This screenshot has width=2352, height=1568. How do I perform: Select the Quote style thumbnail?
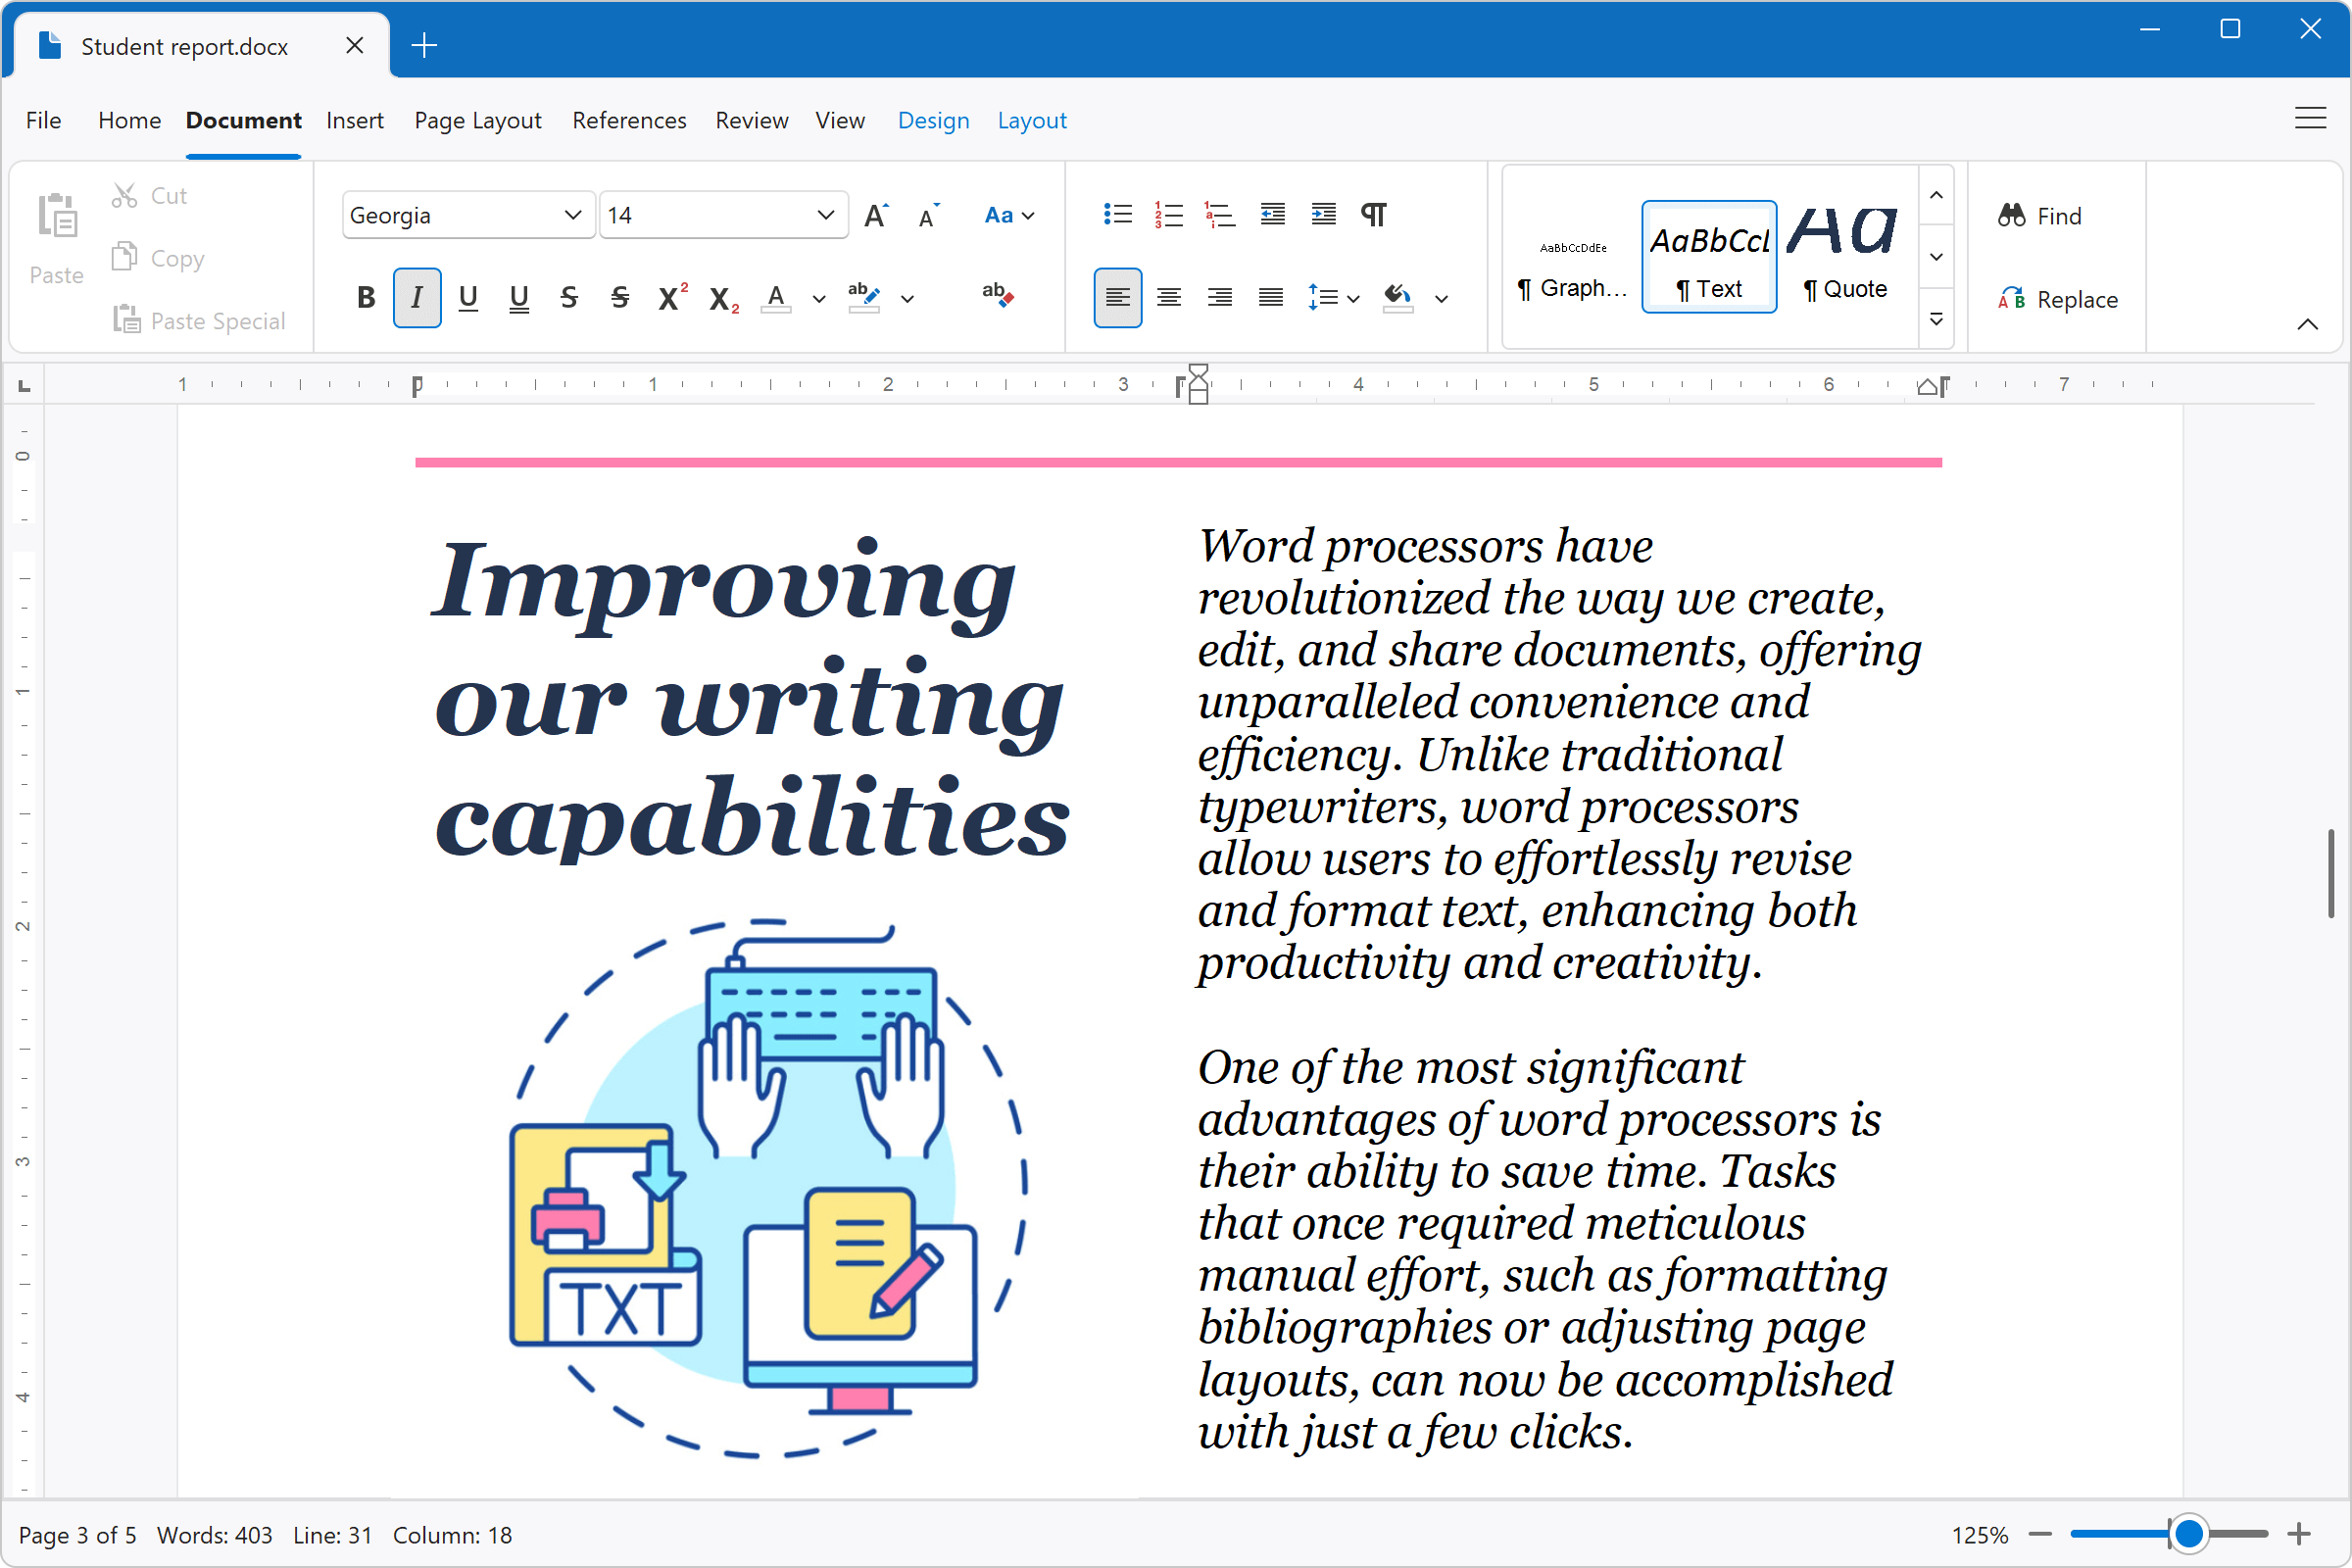(x=1845, y=256)
